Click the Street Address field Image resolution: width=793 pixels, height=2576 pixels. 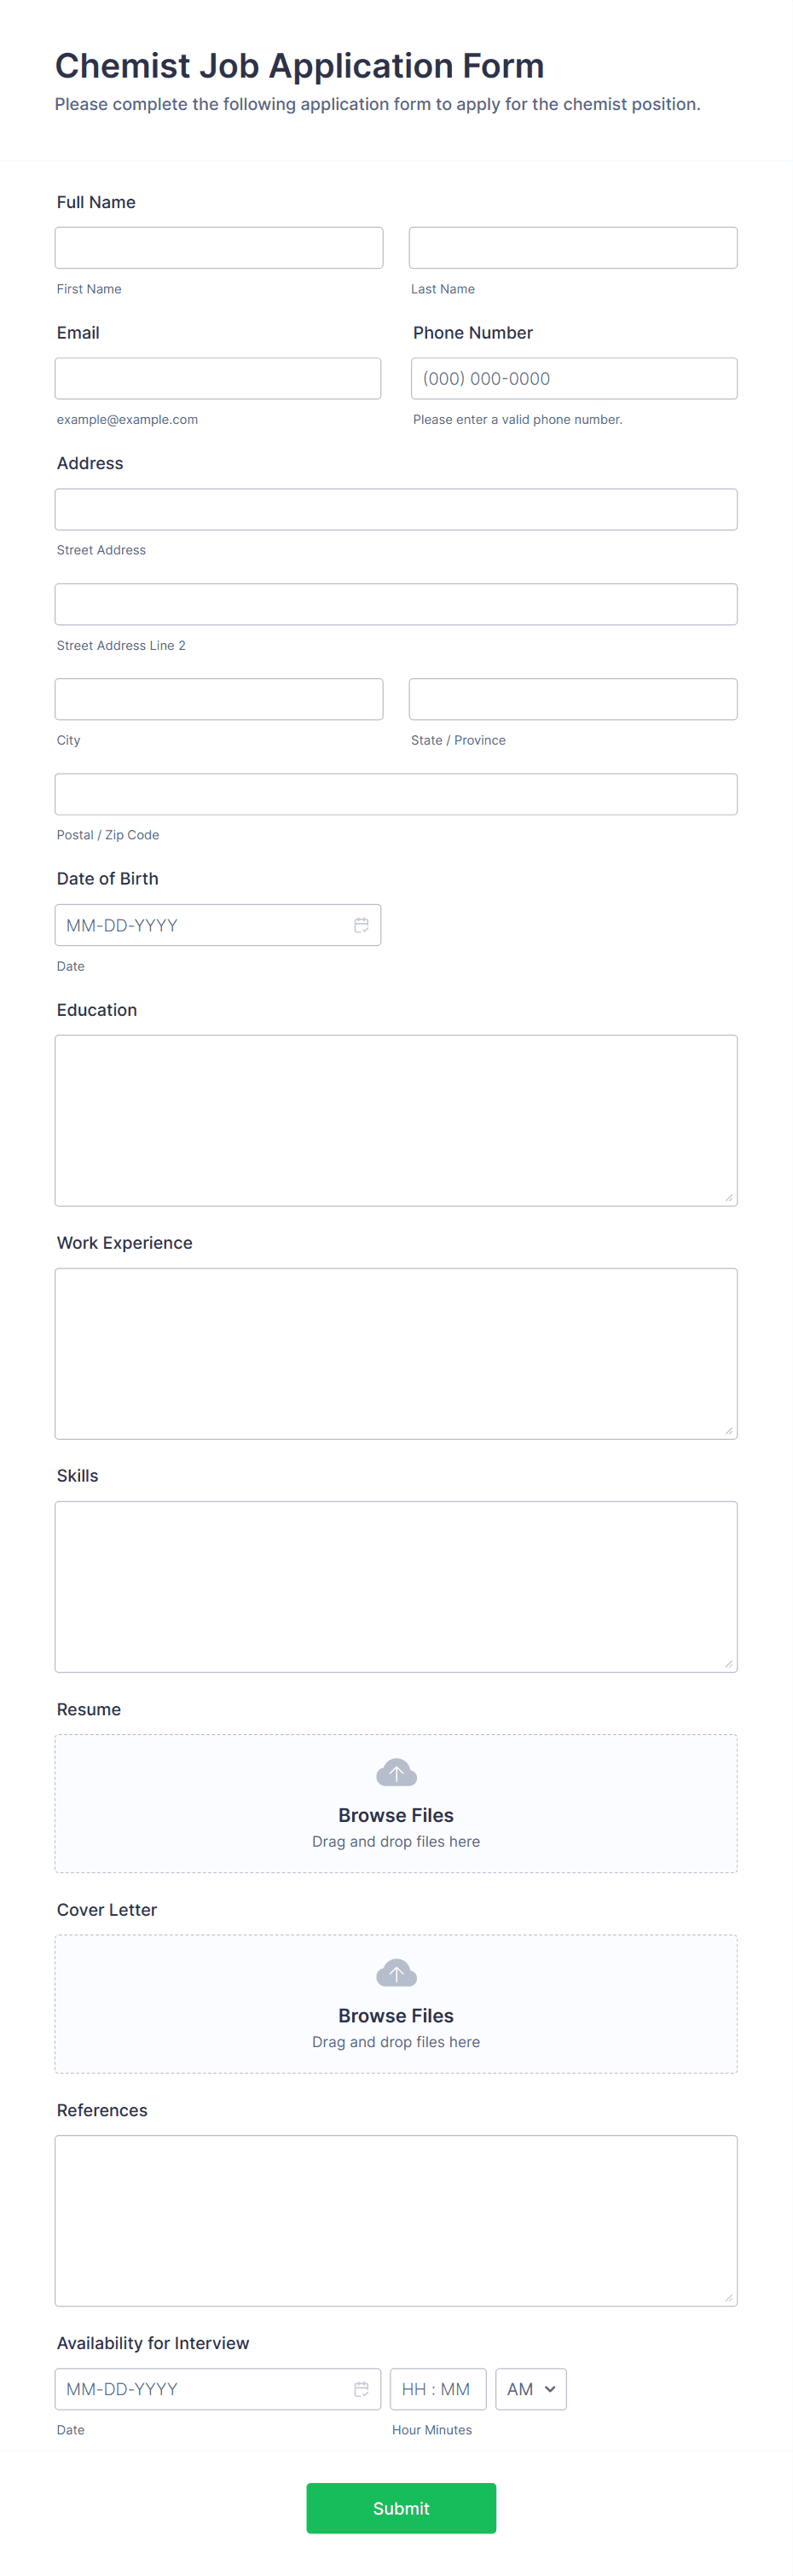pos(396,509)
